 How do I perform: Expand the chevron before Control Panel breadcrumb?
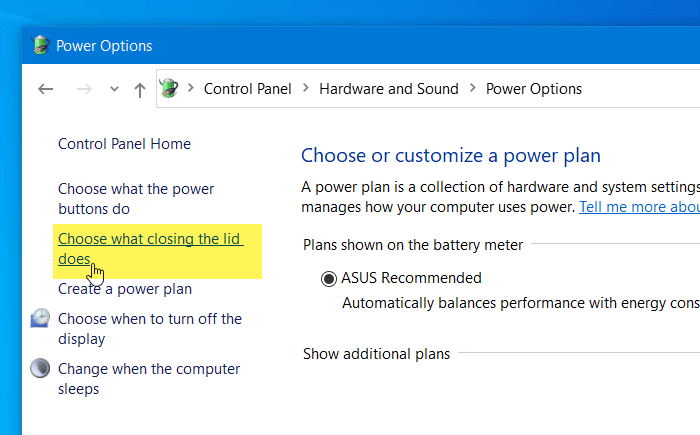[190, 89]
